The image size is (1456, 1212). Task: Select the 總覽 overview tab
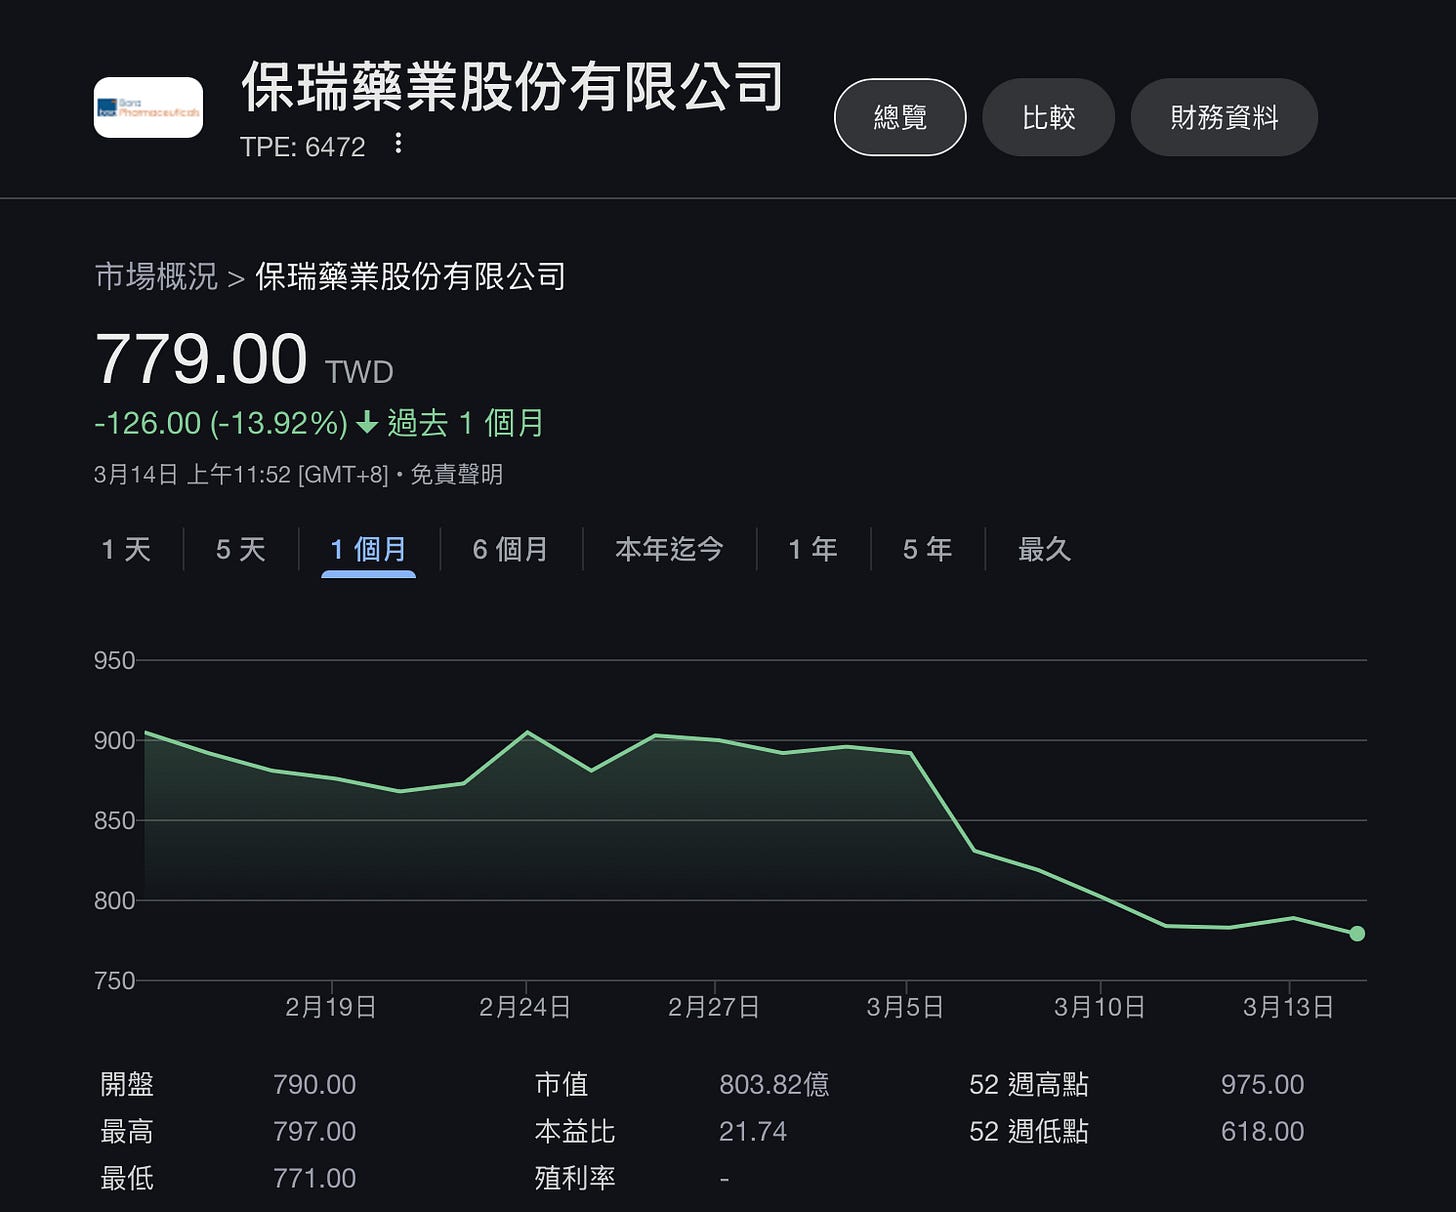click(900, 117)
